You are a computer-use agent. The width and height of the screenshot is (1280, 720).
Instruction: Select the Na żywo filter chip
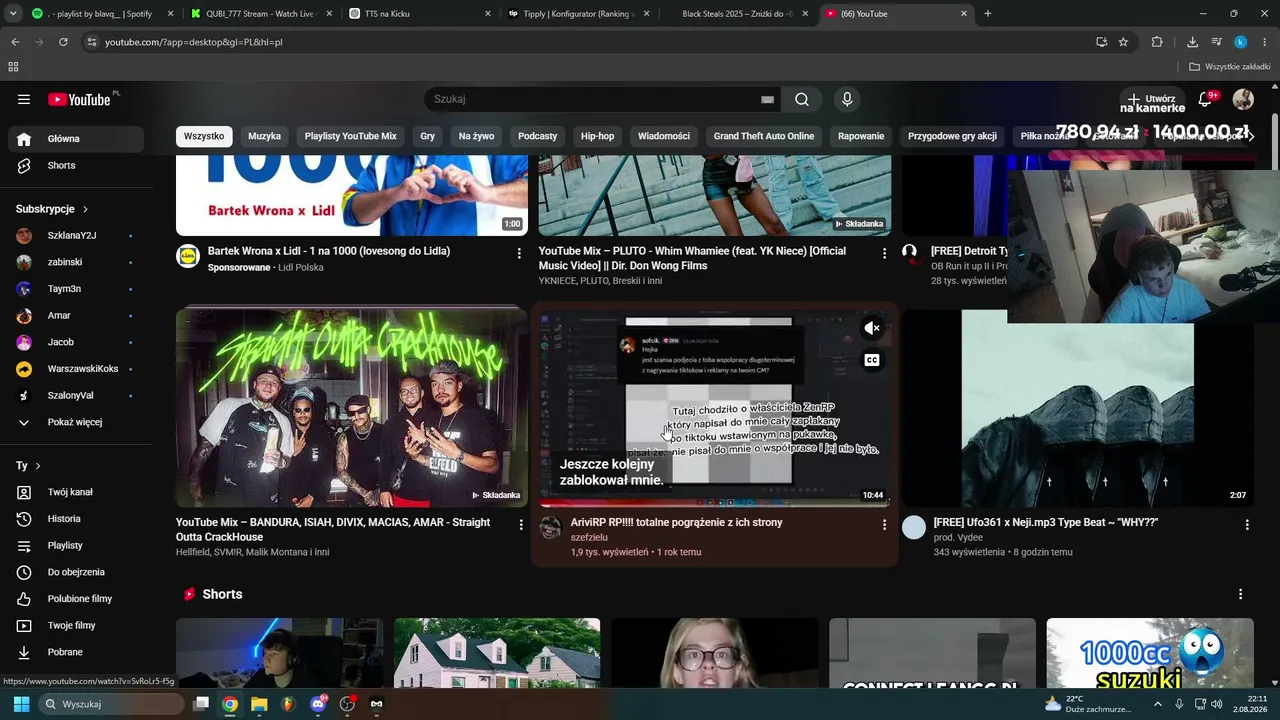point(477,136)
